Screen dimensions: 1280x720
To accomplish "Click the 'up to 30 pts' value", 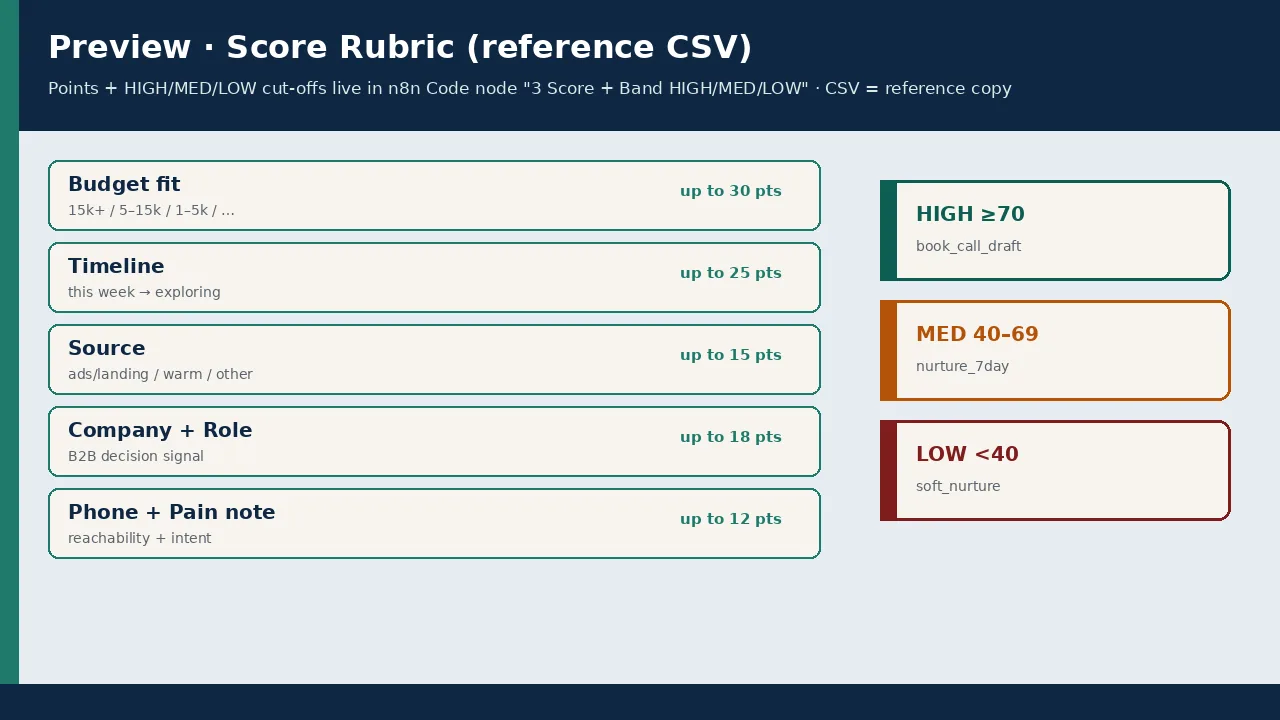I will 731,191.
